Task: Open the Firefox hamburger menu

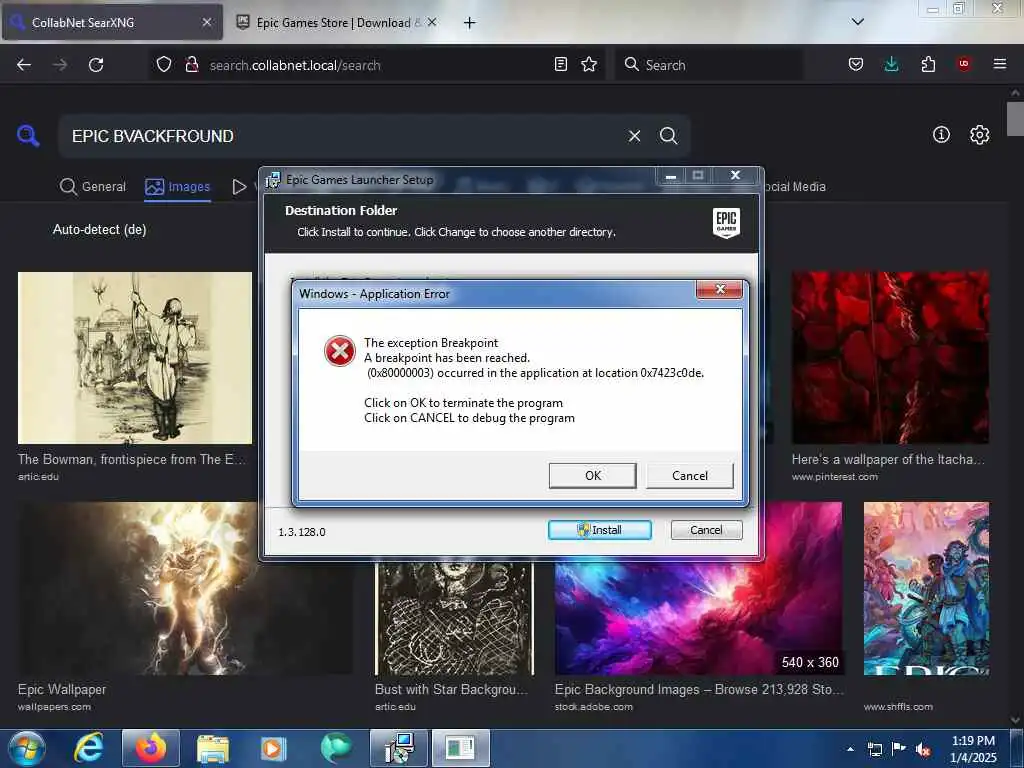Action: click(x=999, y=64)
